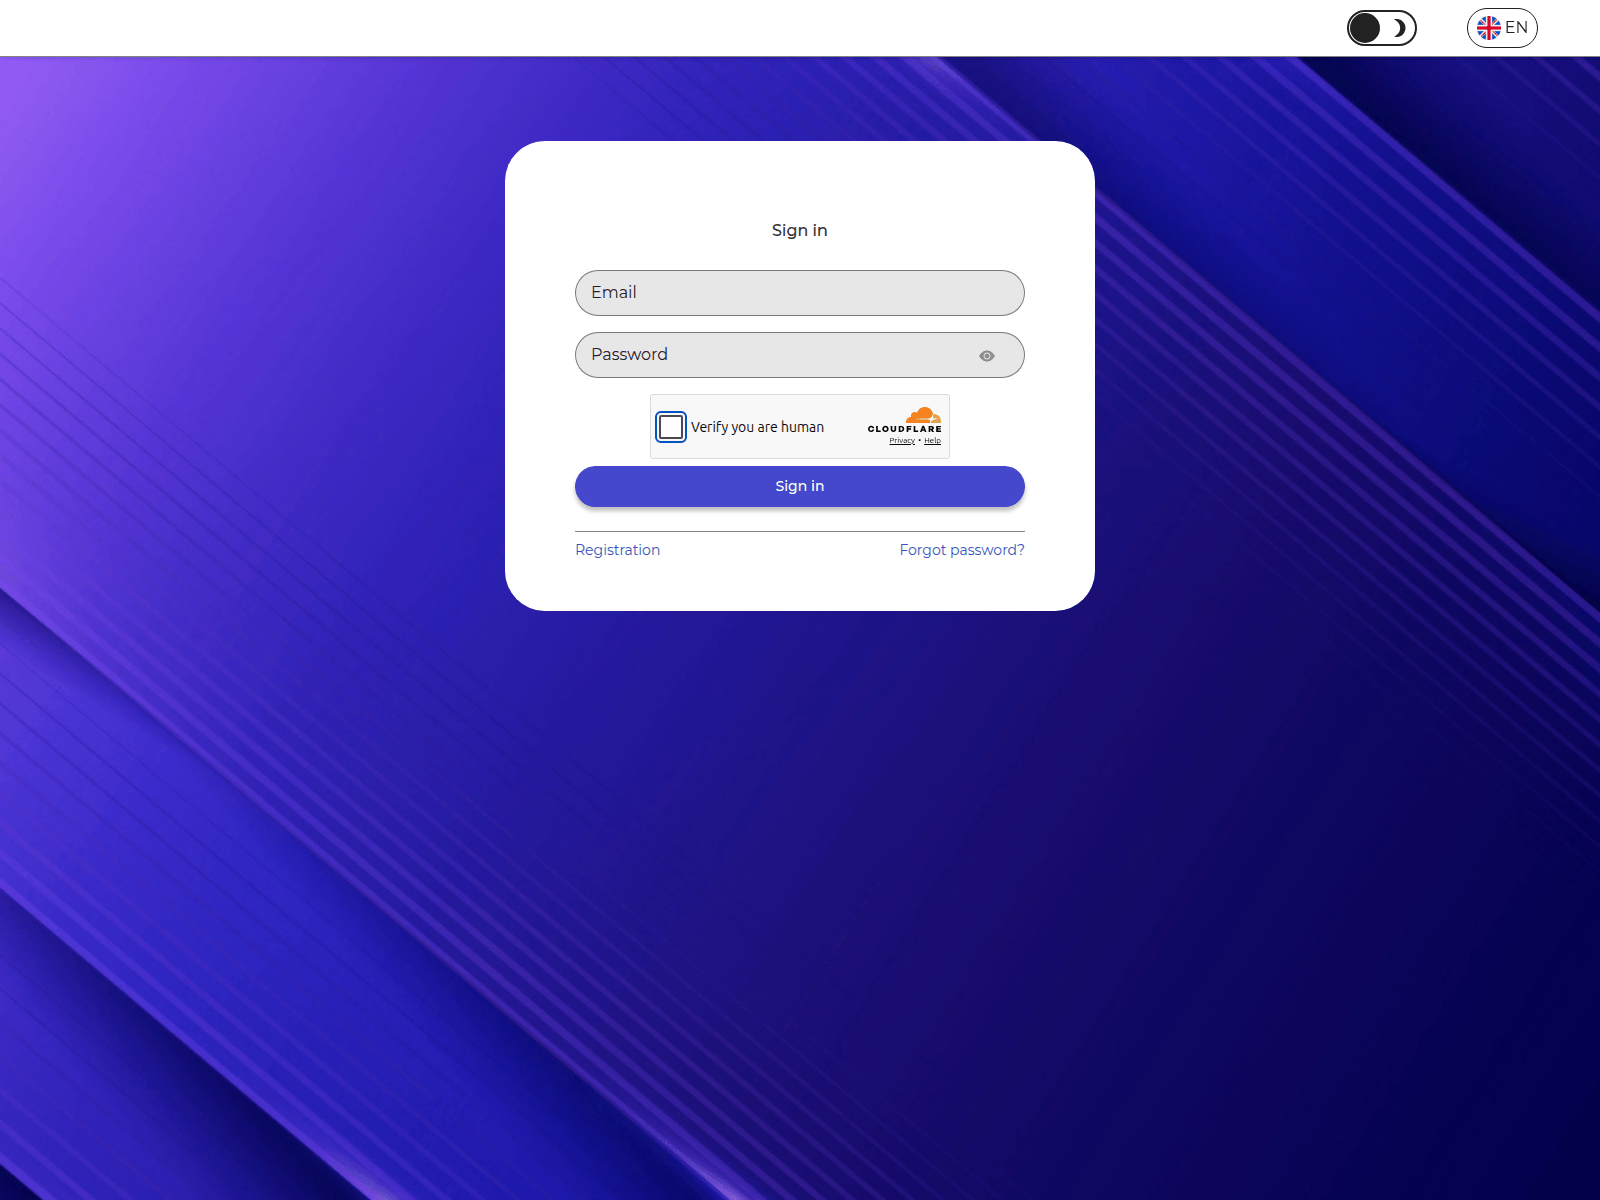Screen dimensions: 1600x1200
Task: Open the Cloudflare Help link
Action: pos(932,441)
